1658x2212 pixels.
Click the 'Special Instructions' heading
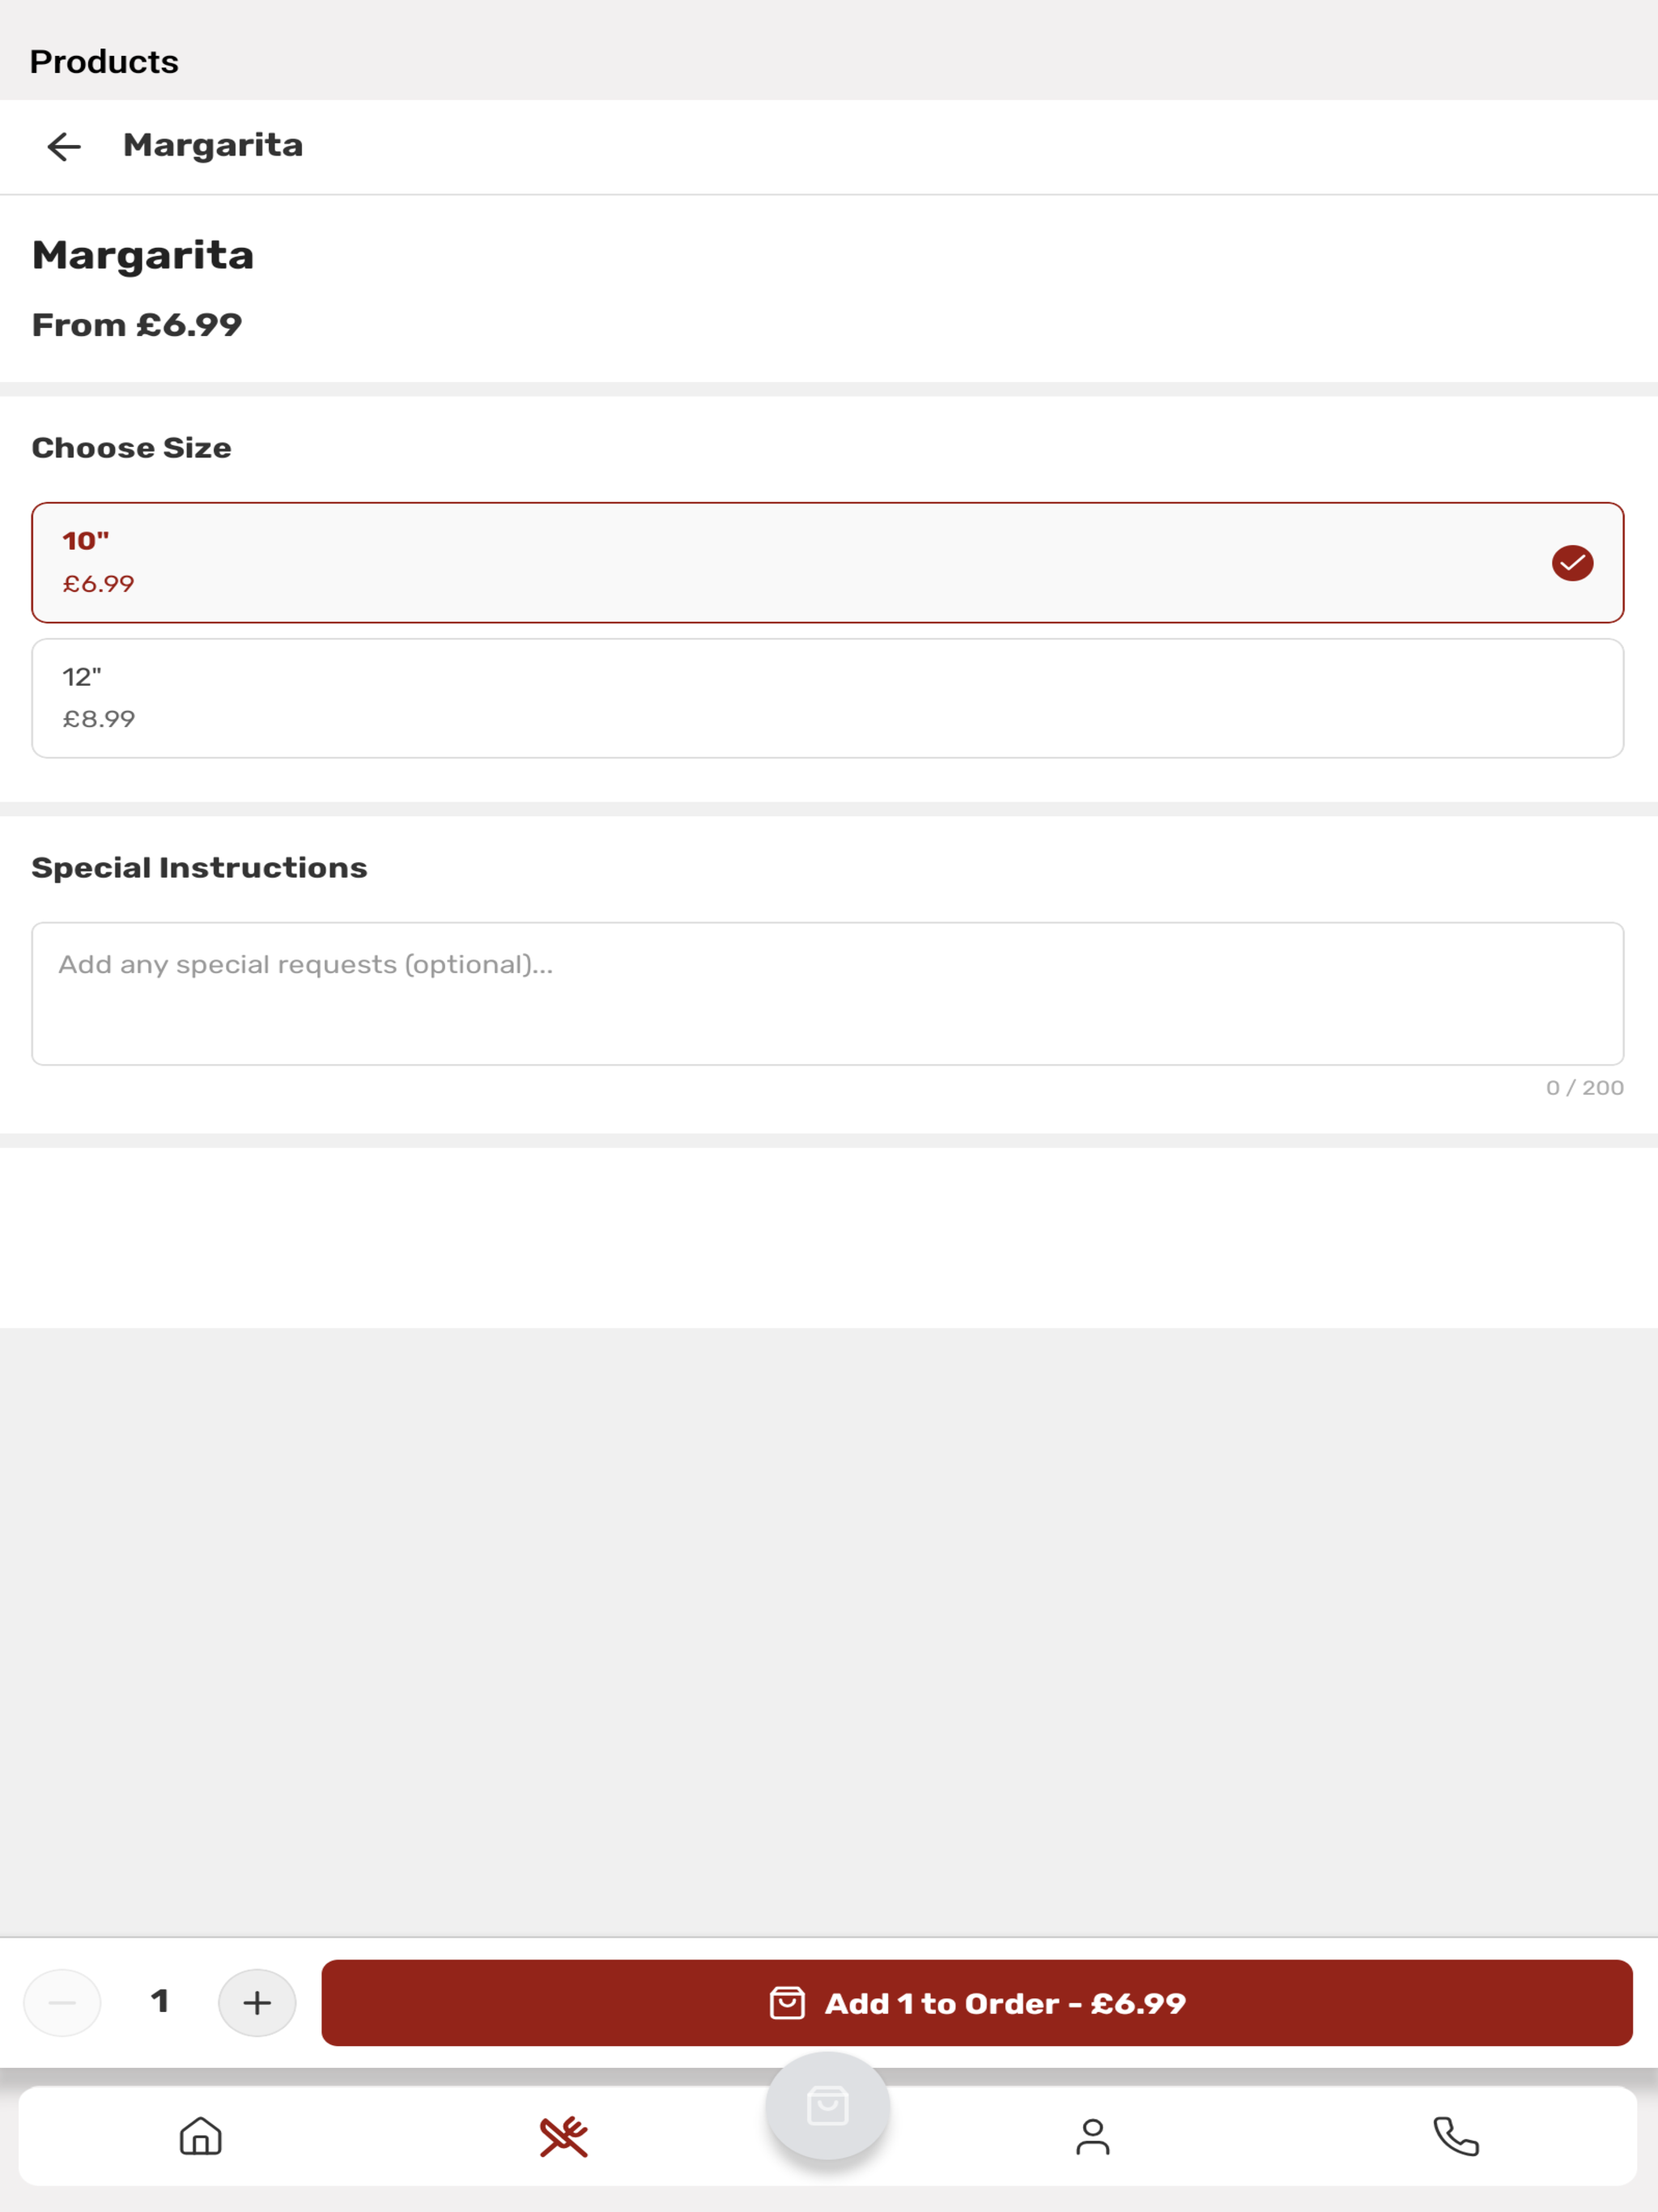pyautogui.click(x=200, y=868)
